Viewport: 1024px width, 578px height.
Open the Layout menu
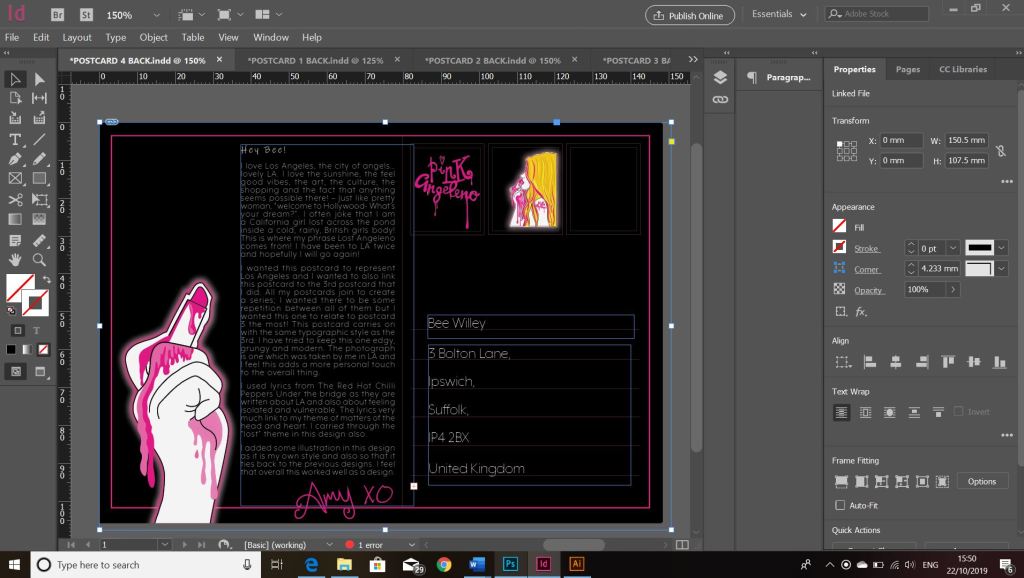(x=77, y=37)
